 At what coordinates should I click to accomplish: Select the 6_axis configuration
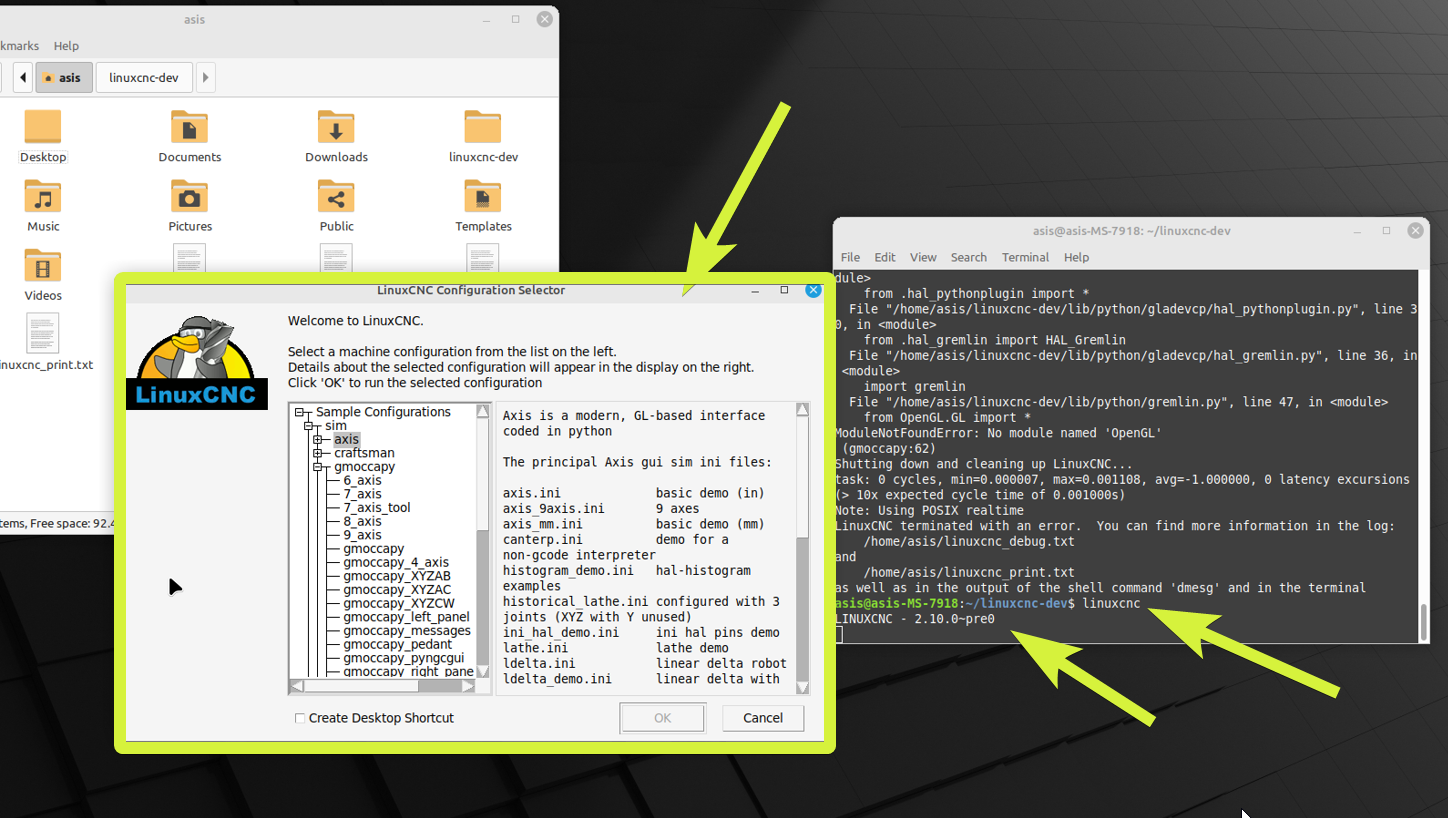[362, 481]
